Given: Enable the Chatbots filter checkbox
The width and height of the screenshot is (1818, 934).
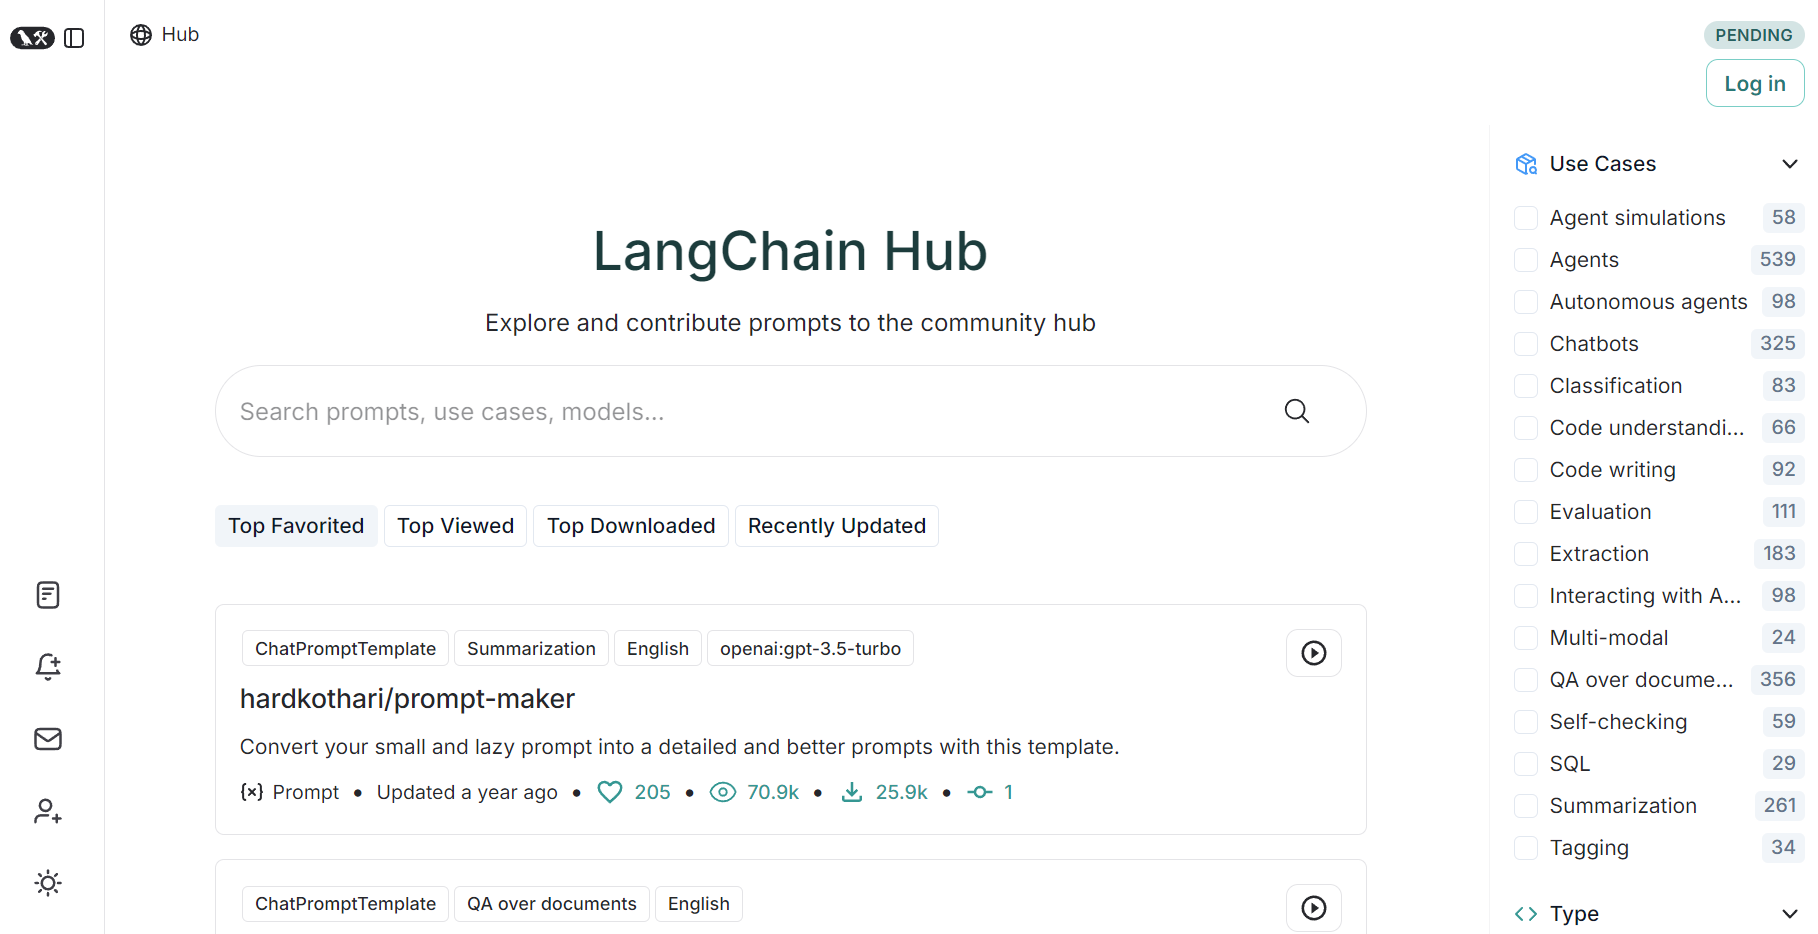Looking at the screenshot, I should (x=1526, y=343).
